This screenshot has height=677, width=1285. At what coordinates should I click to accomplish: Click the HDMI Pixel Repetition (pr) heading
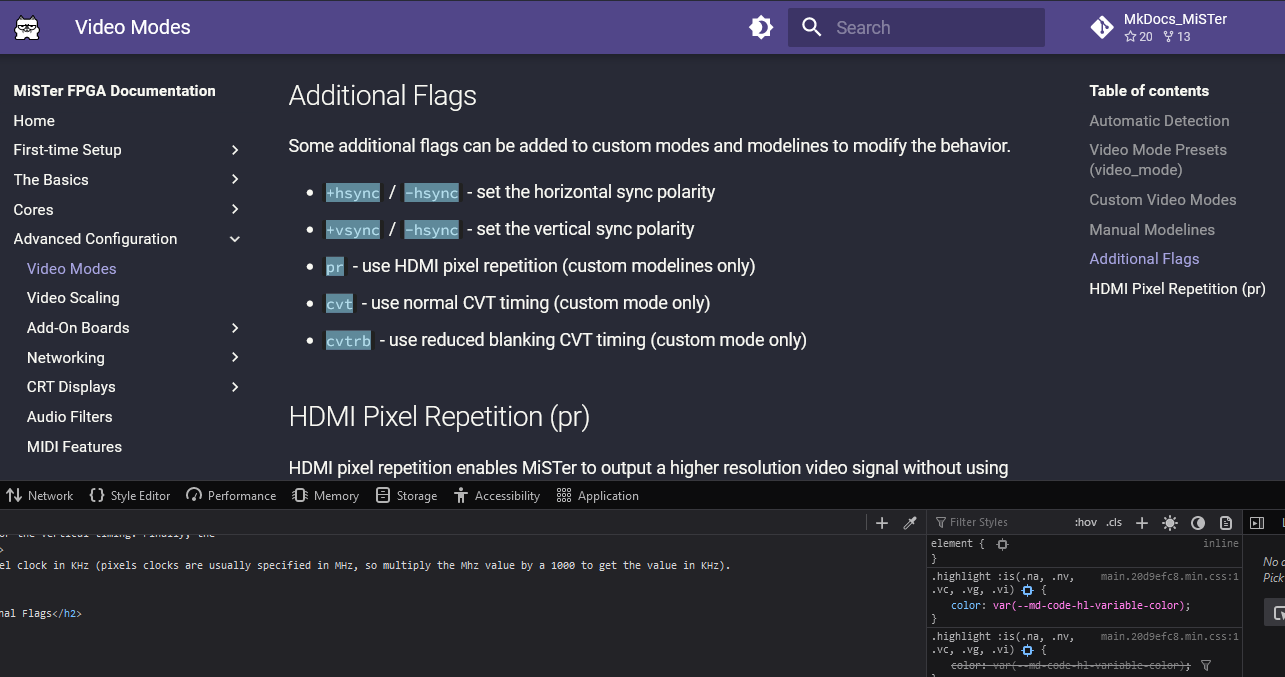click(x=439, y=417)
